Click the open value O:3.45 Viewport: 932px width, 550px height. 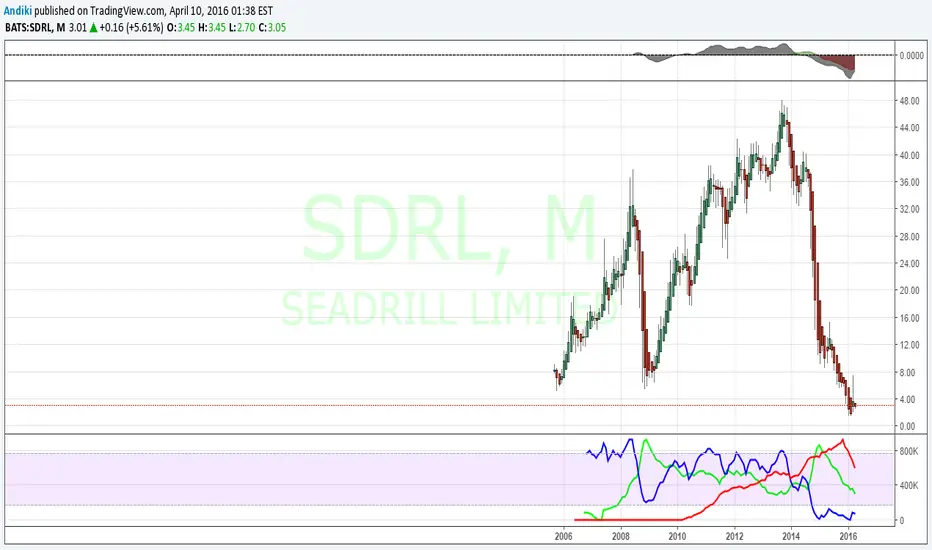click(x=181, y=27)
